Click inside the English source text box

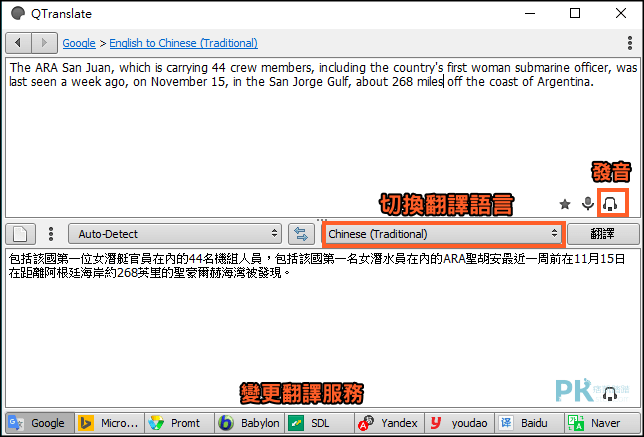[x=322, y=138]
